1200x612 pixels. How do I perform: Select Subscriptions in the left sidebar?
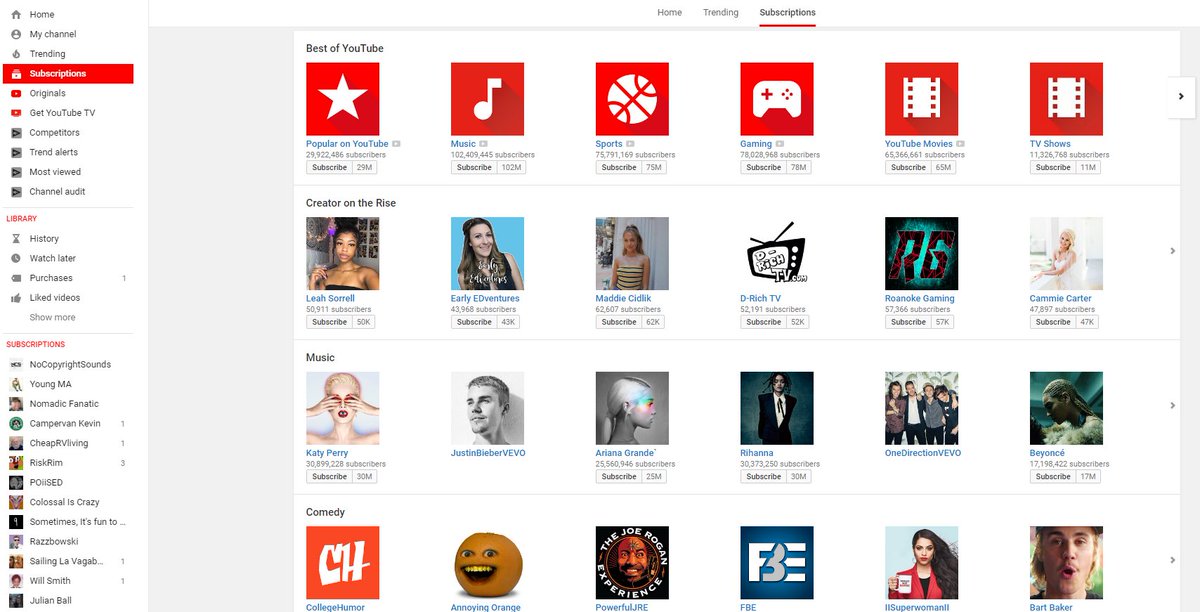click(68, 74)
